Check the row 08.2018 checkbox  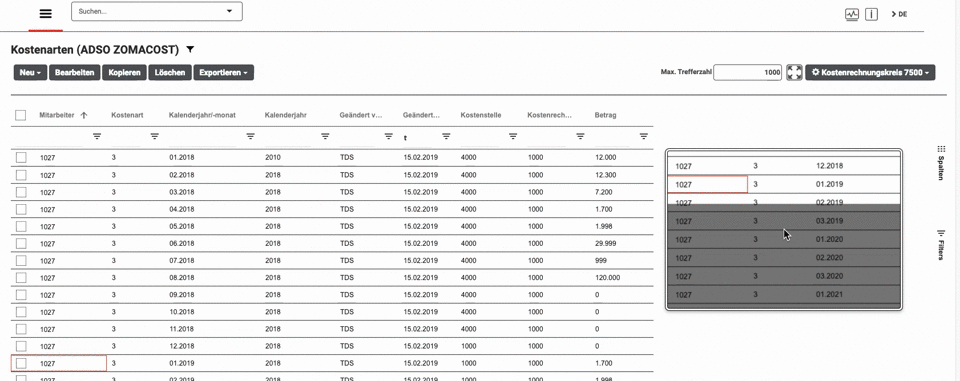[21, 277]
